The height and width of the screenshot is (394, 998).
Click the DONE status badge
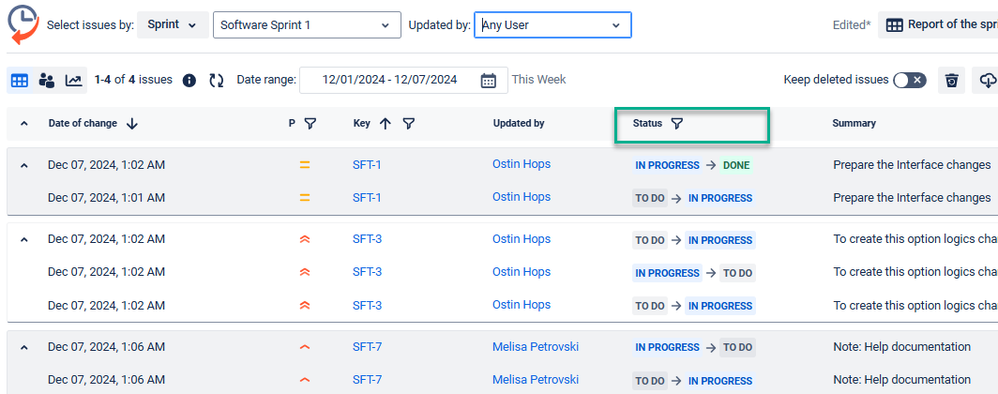pyautogui.click(x=736, y=165)
